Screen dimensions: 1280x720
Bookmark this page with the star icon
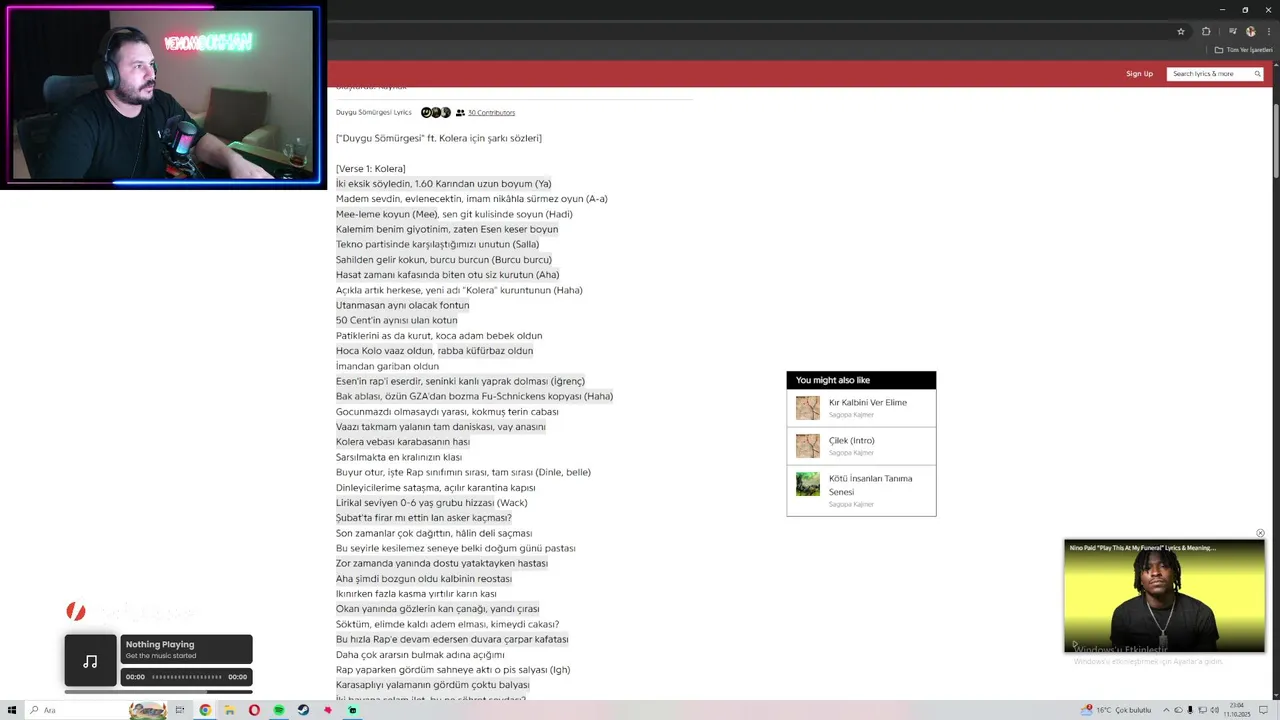pyautogui.click(x=1181, y=31)
